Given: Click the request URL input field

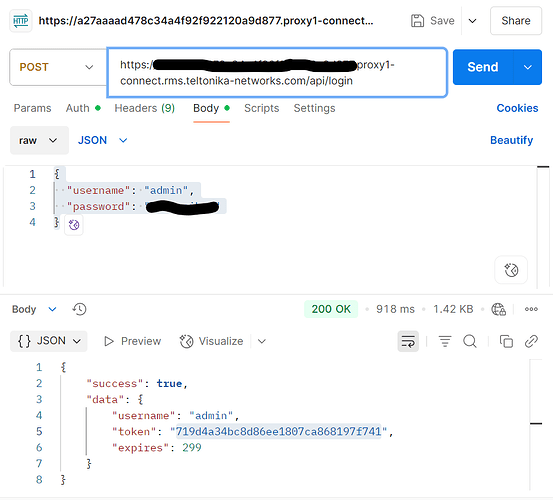Looking at the screenshot, I should coord(277,73).
